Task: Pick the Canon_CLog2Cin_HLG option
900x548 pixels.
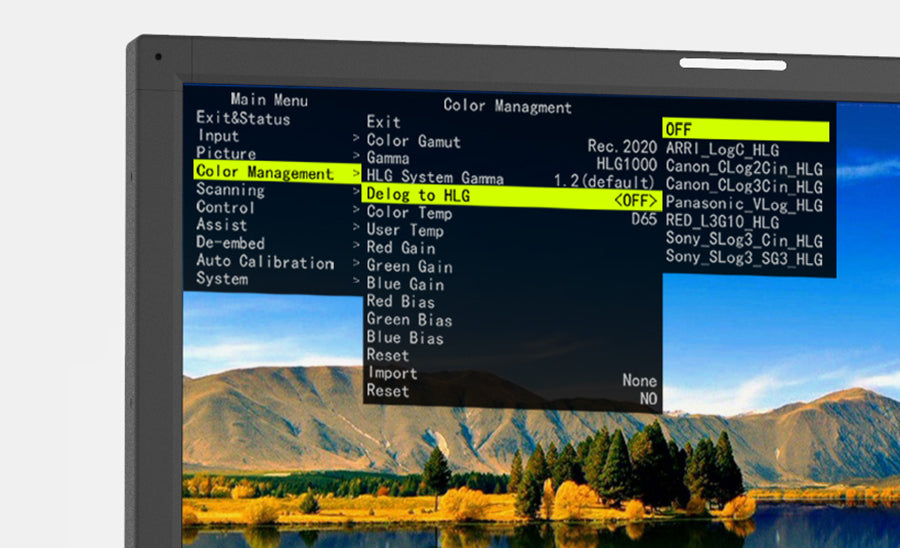Action: pyautogui.click(x=744, y=167)
